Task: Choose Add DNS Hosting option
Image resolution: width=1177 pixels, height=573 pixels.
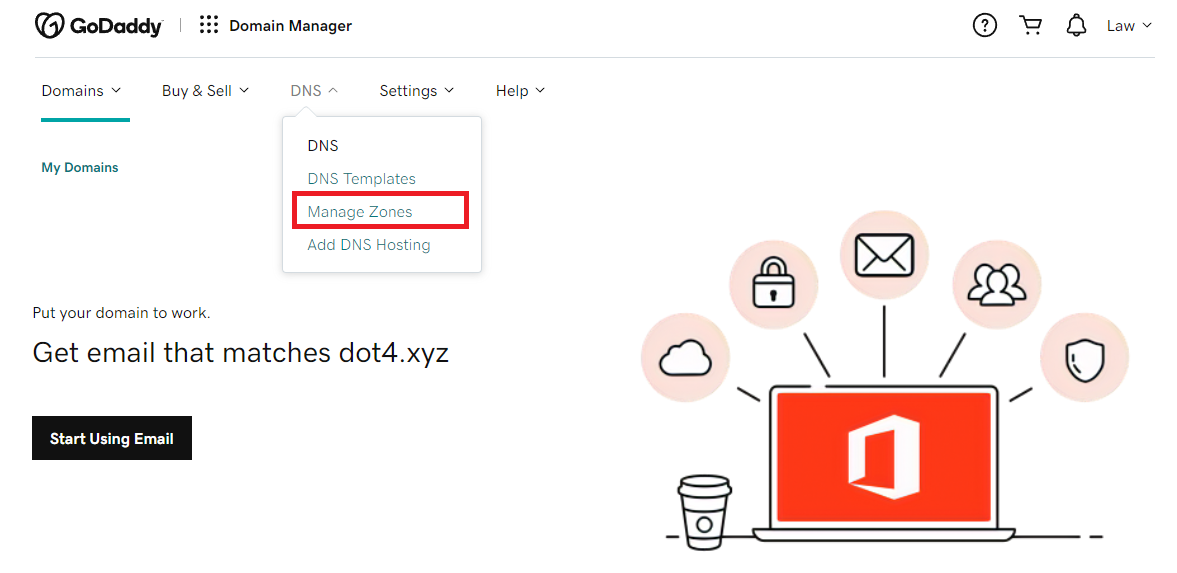Action: click(x=369, y=245)
